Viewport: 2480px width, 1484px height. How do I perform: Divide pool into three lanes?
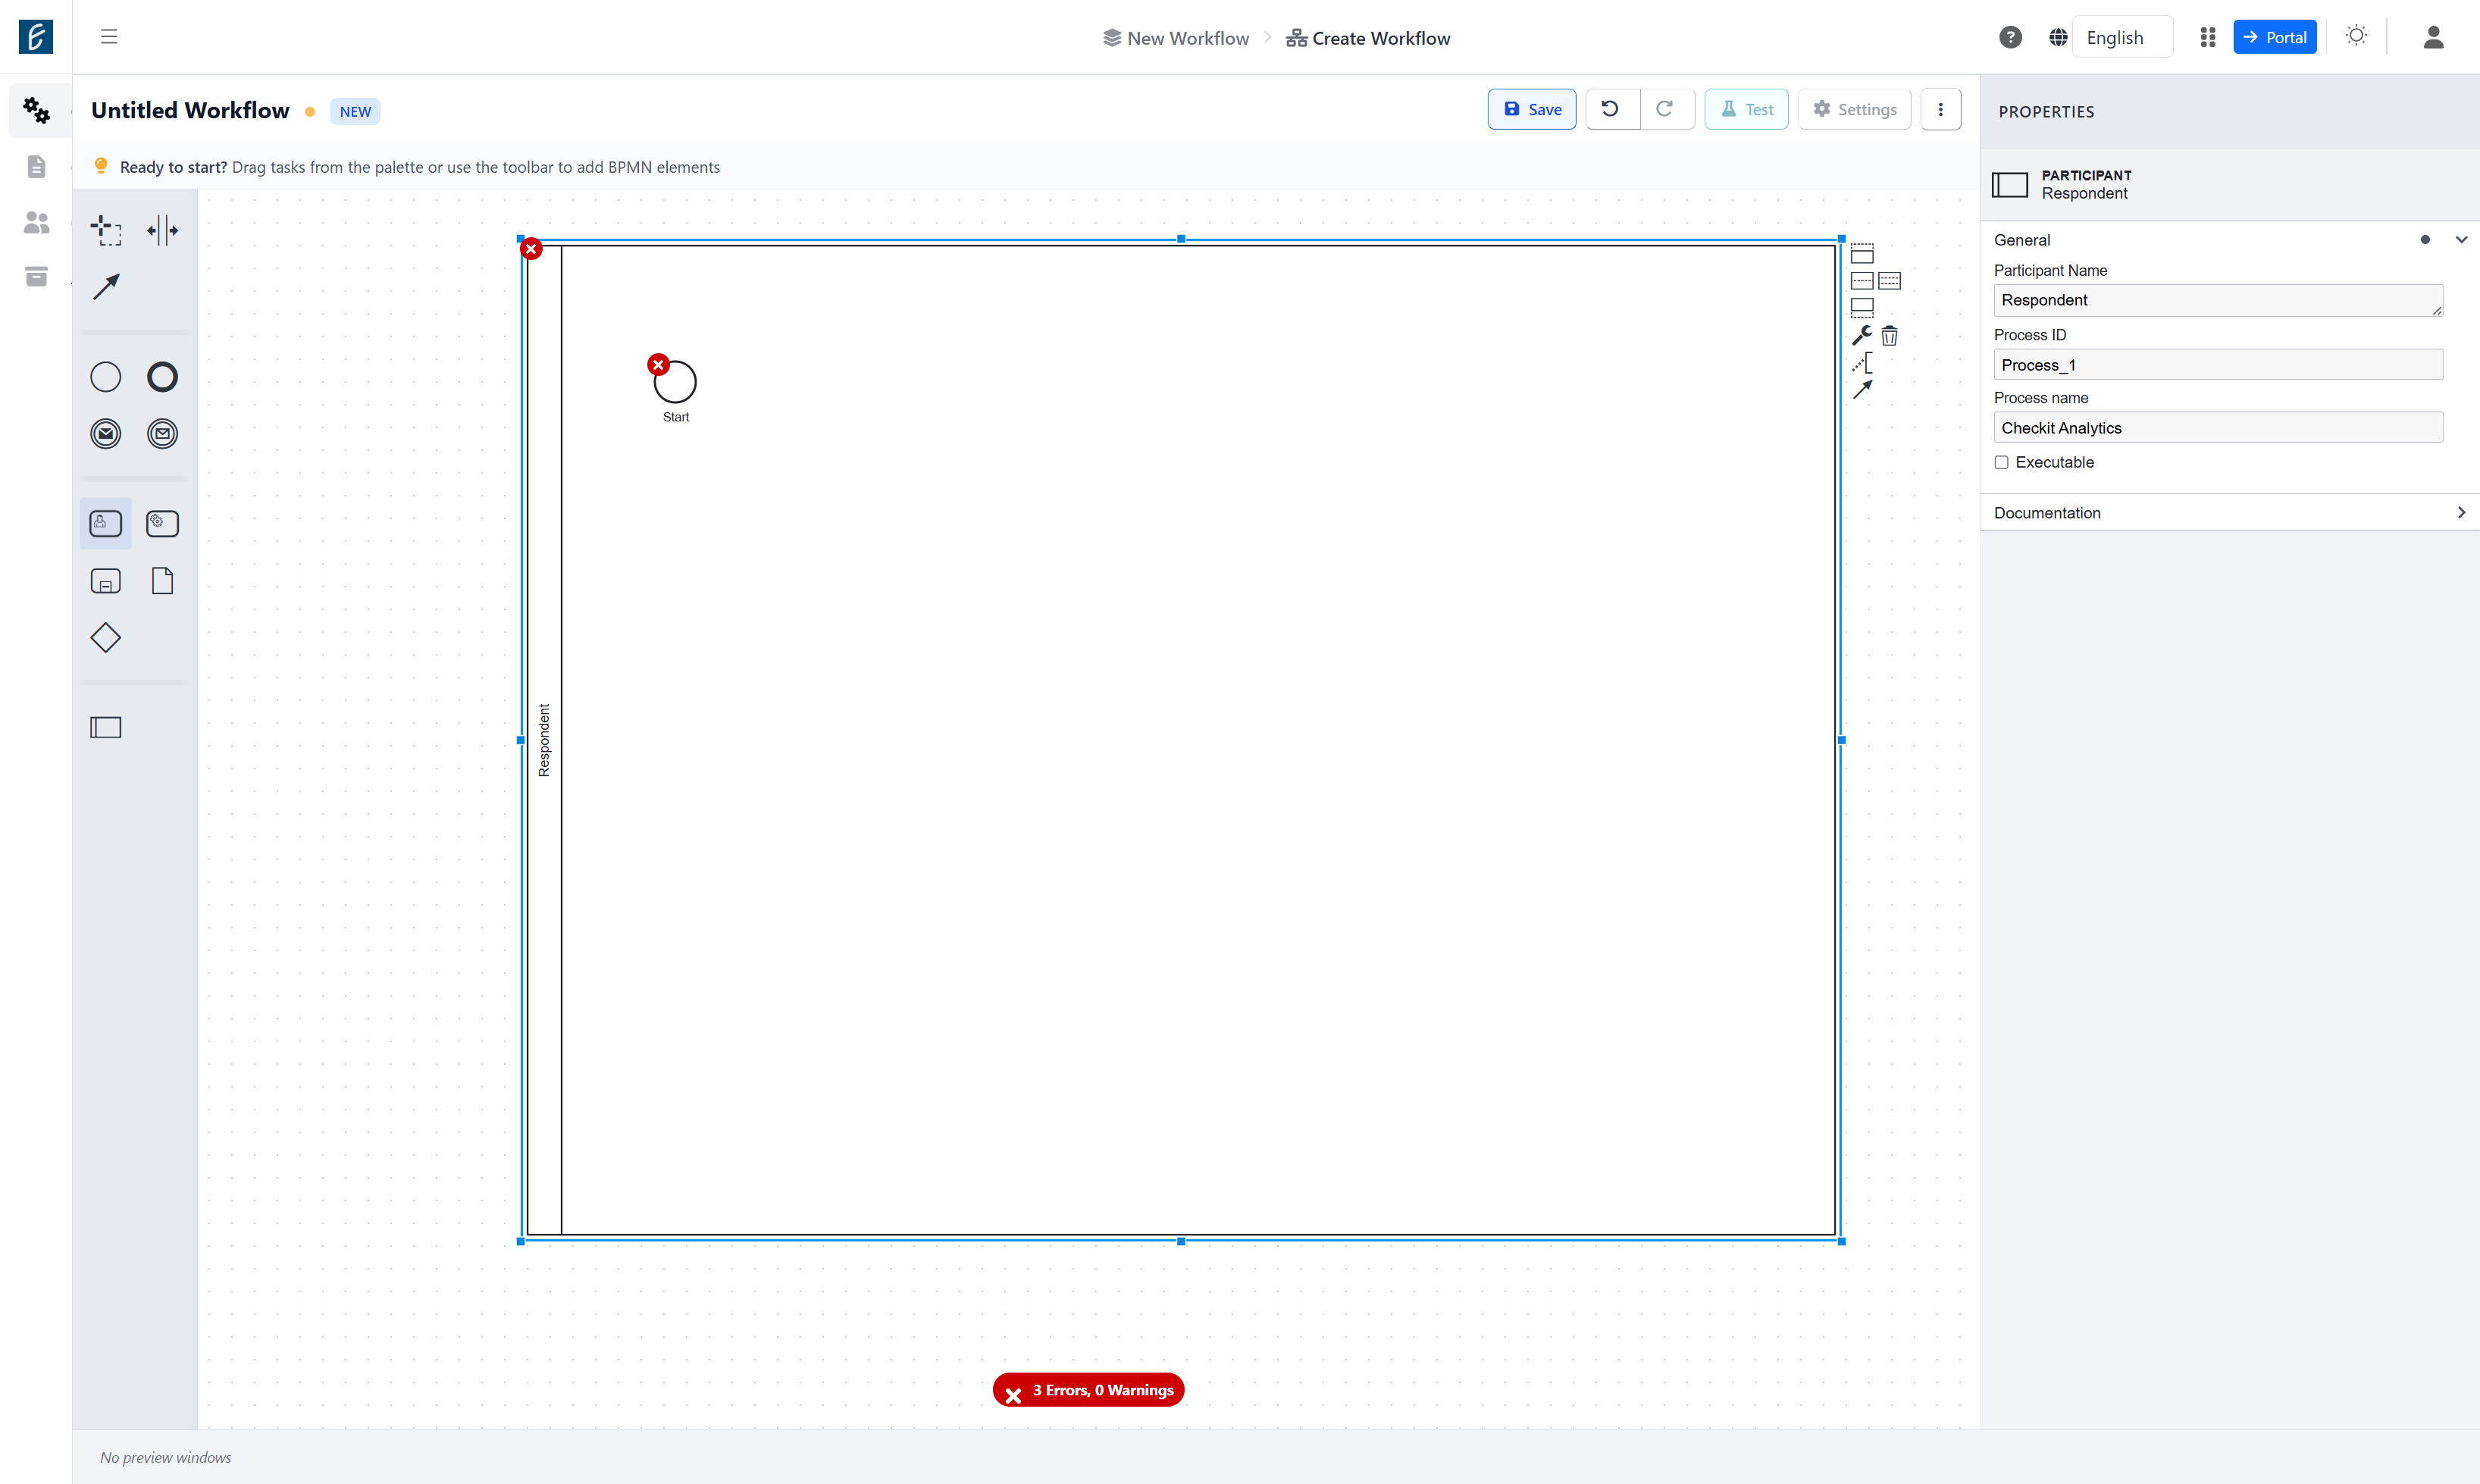tap(1889, 281)
